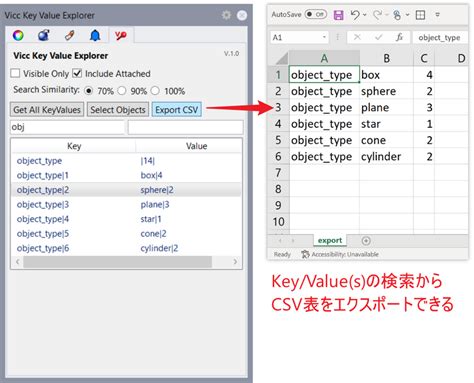Click the list's scroll right arrow

tap(235, 262)
